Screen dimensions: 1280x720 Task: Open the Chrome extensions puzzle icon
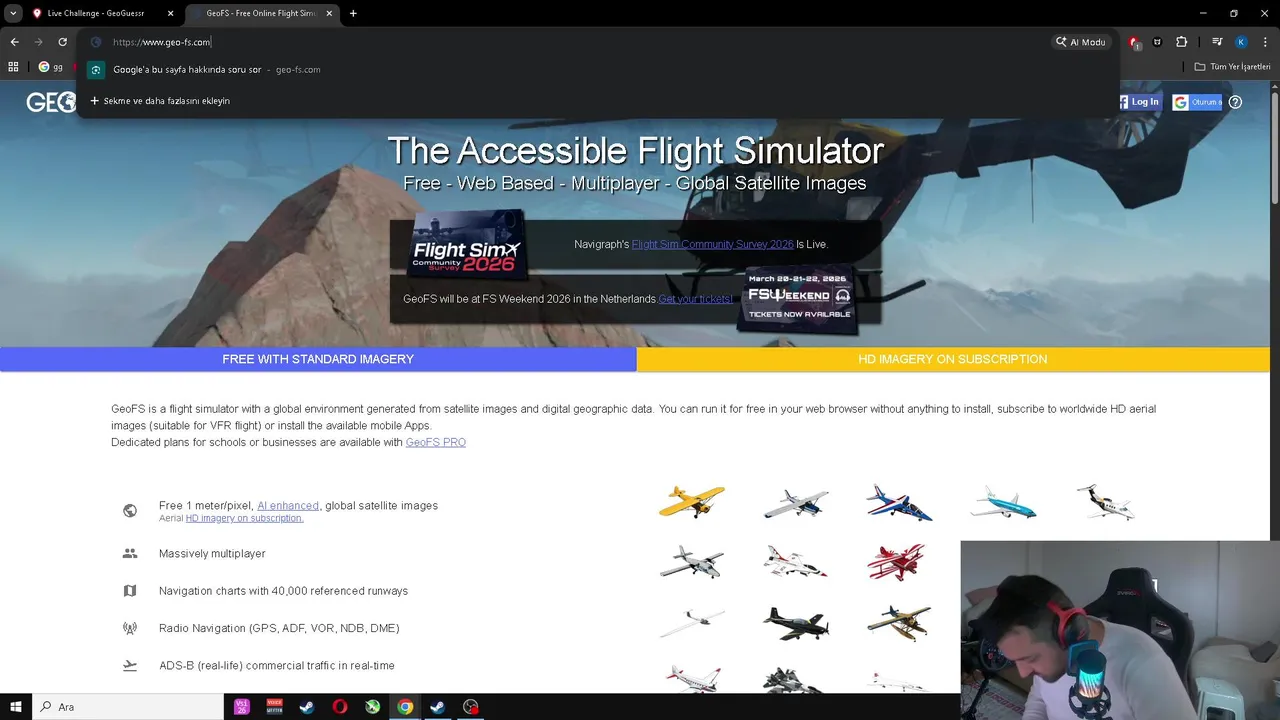point(1181,42)
